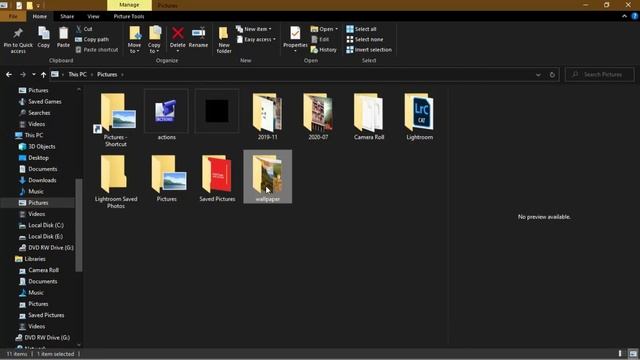The height and width of the screenshot is (360, 640).
Task: Click Select all
Action: (361, 29)
